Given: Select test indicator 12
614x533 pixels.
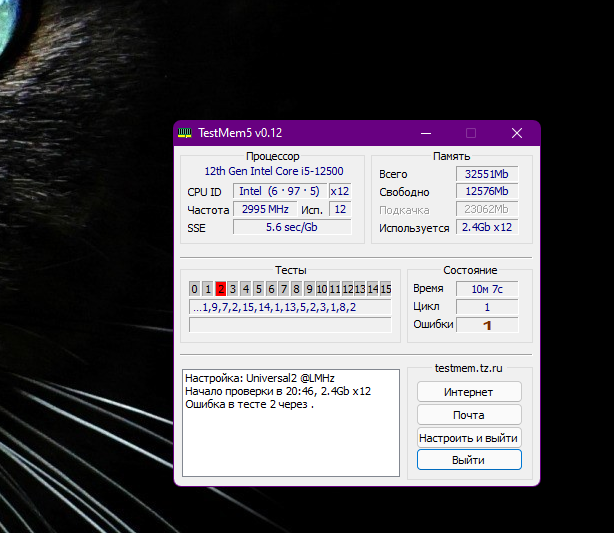Looking at the screenshot, I should coord(348,289).
